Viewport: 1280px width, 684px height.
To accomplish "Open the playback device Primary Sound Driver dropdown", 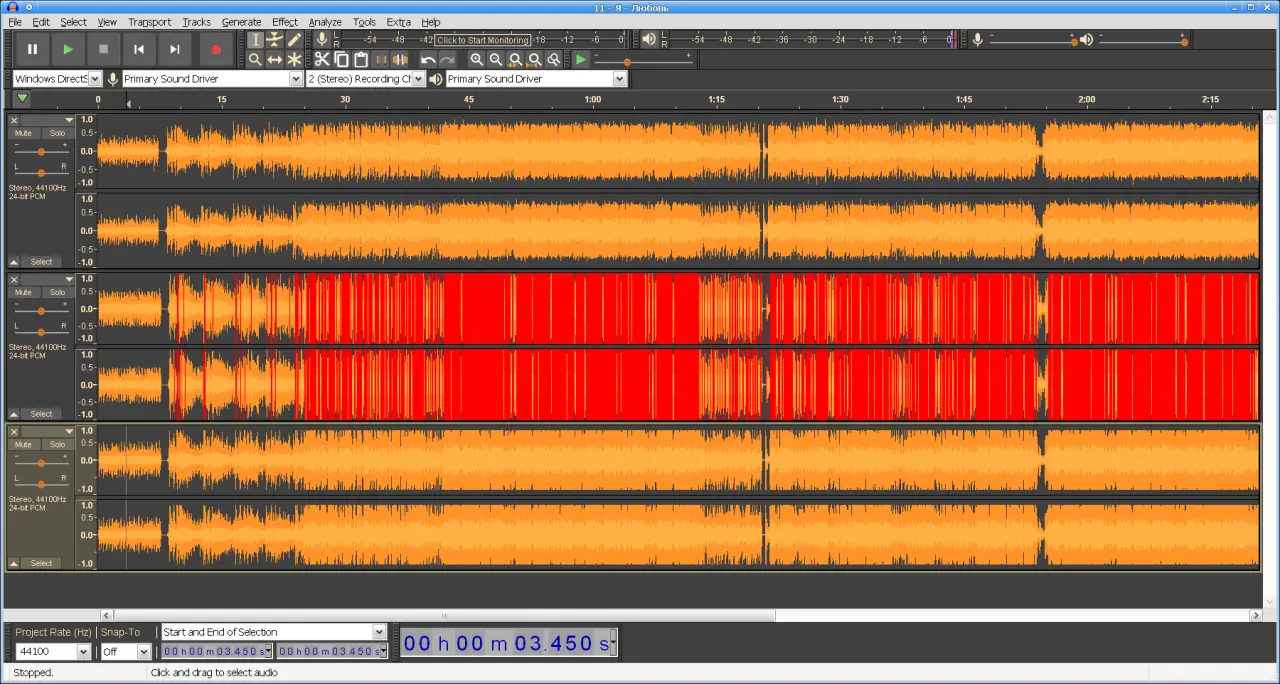I will pos(536,79).
